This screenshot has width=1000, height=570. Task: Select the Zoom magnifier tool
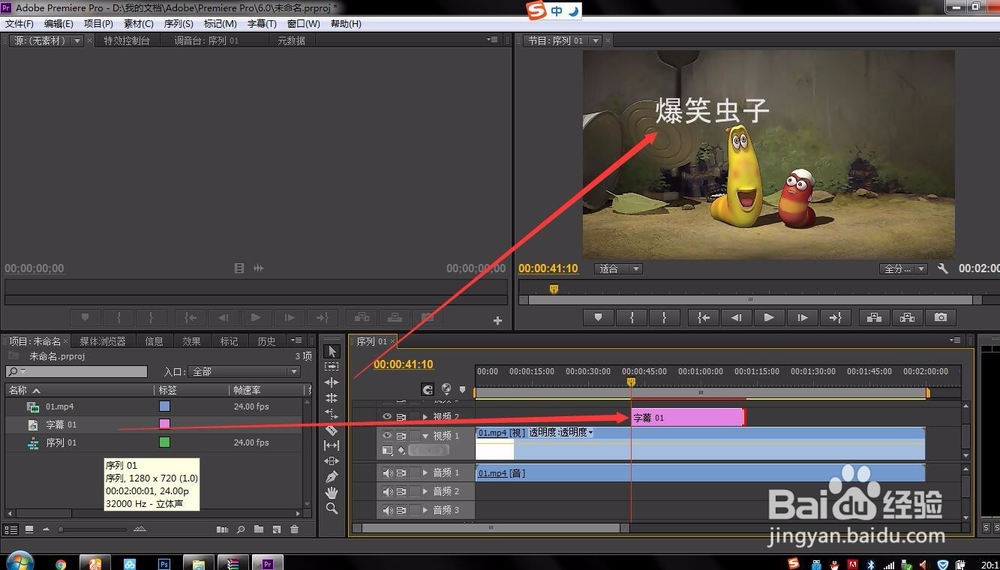(332, 508)
